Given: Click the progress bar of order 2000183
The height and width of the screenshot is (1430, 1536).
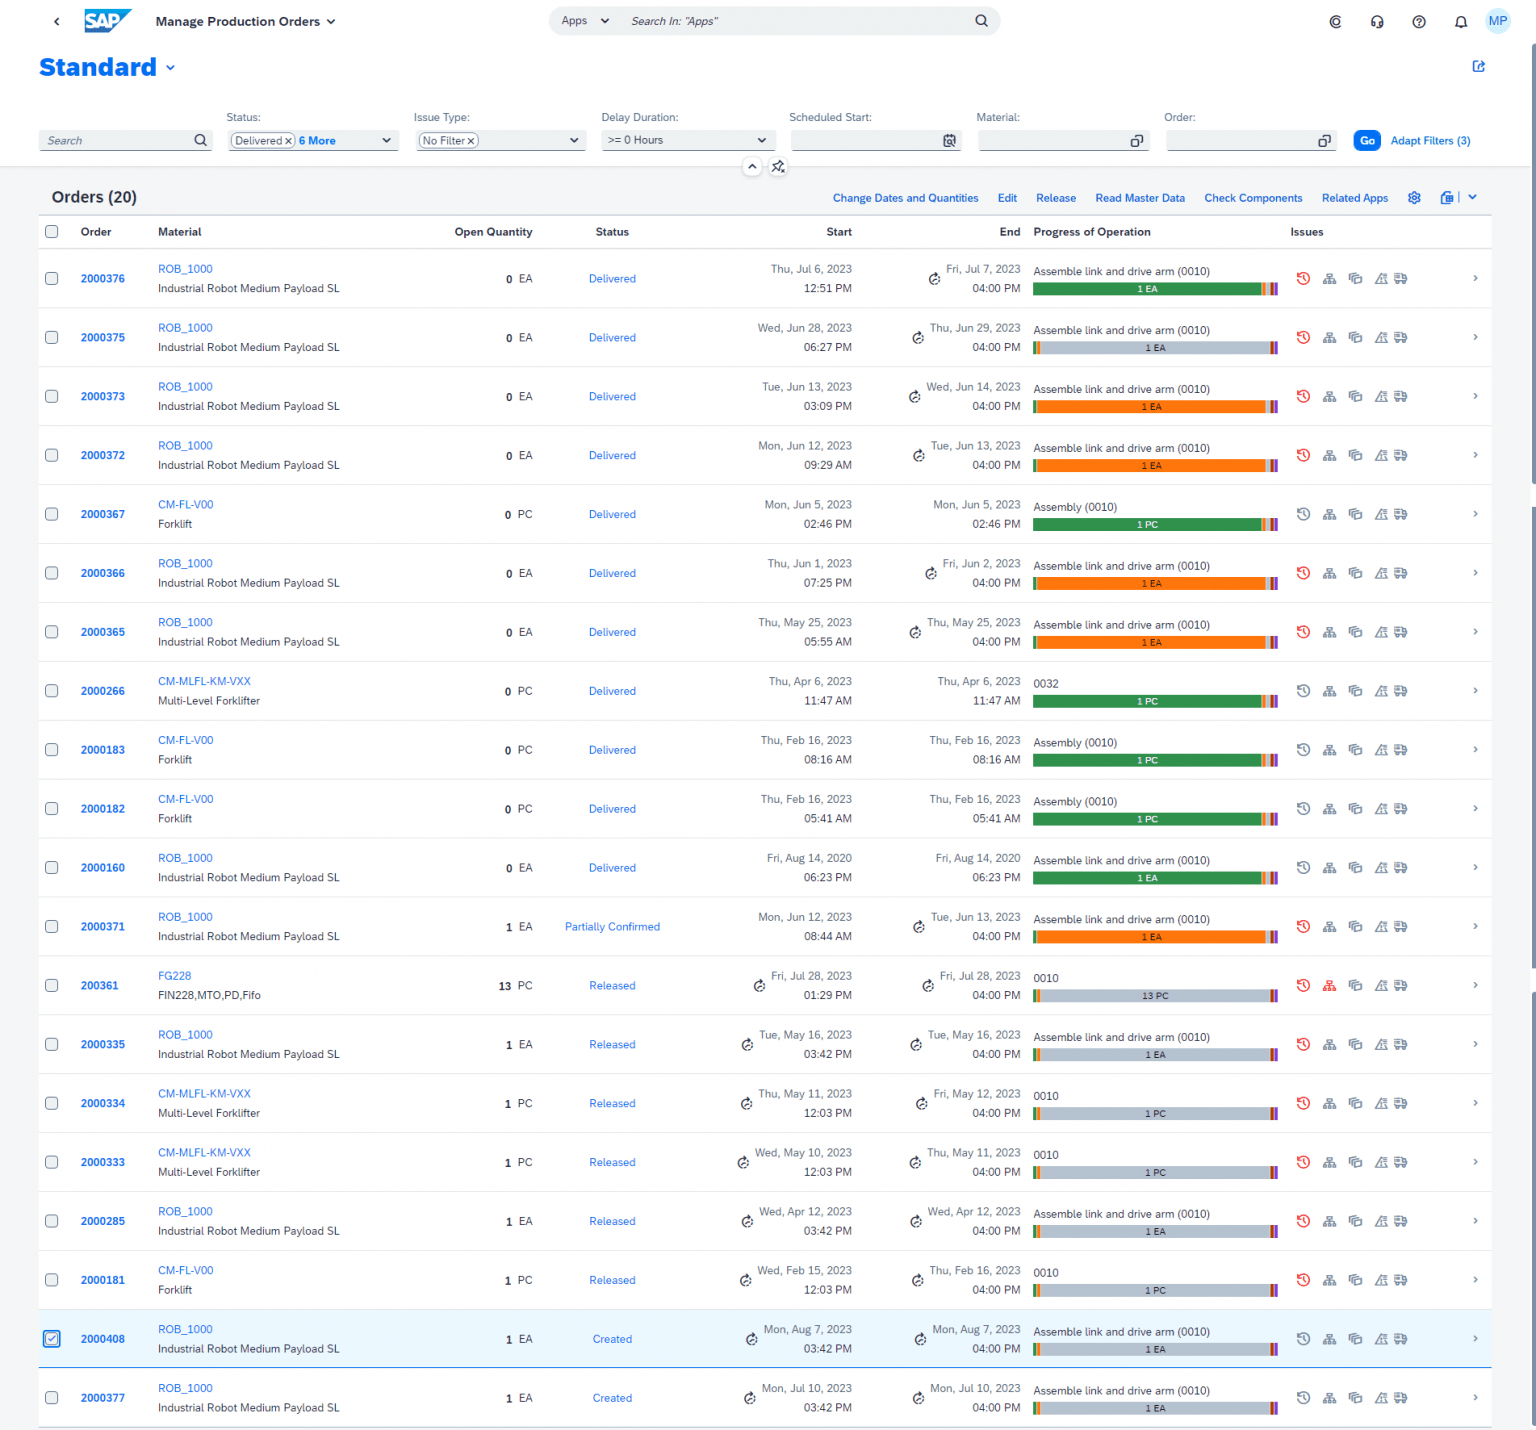Looking at the screenshot, I should coord(1152,759).
